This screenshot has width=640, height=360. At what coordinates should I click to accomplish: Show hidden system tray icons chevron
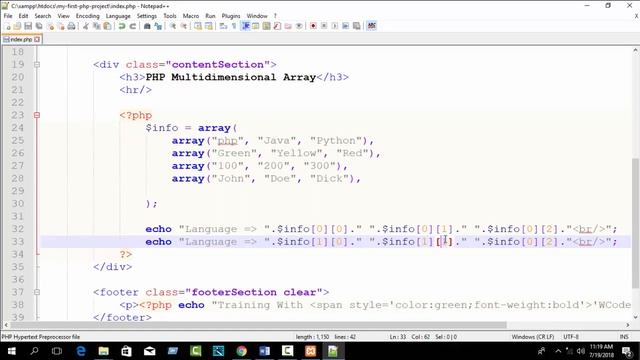(558, 351)
